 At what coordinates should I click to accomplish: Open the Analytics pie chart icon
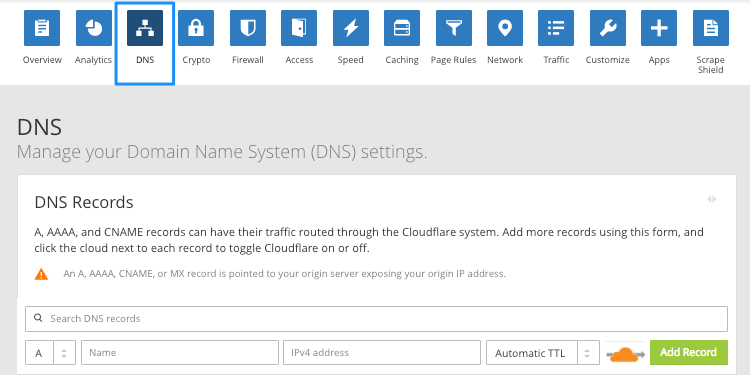point(94,28)
